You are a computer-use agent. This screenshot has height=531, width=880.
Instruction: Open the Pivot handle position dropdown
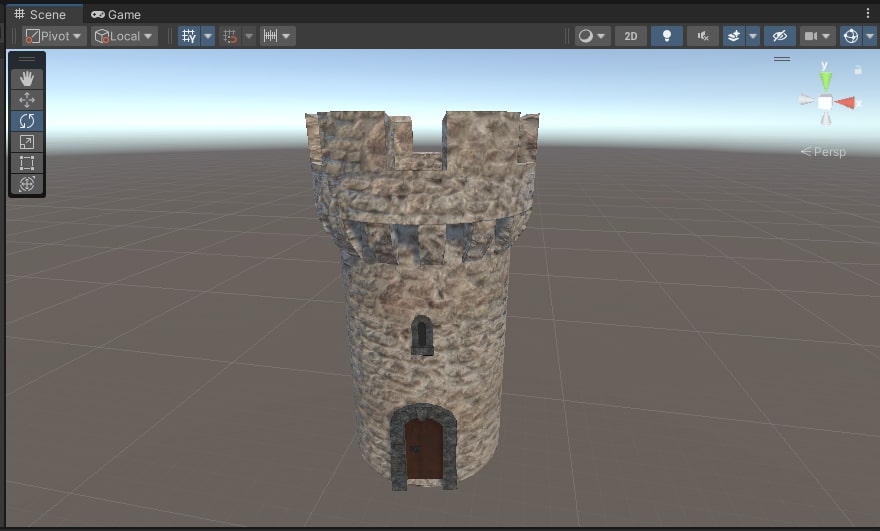pos(54,36)
